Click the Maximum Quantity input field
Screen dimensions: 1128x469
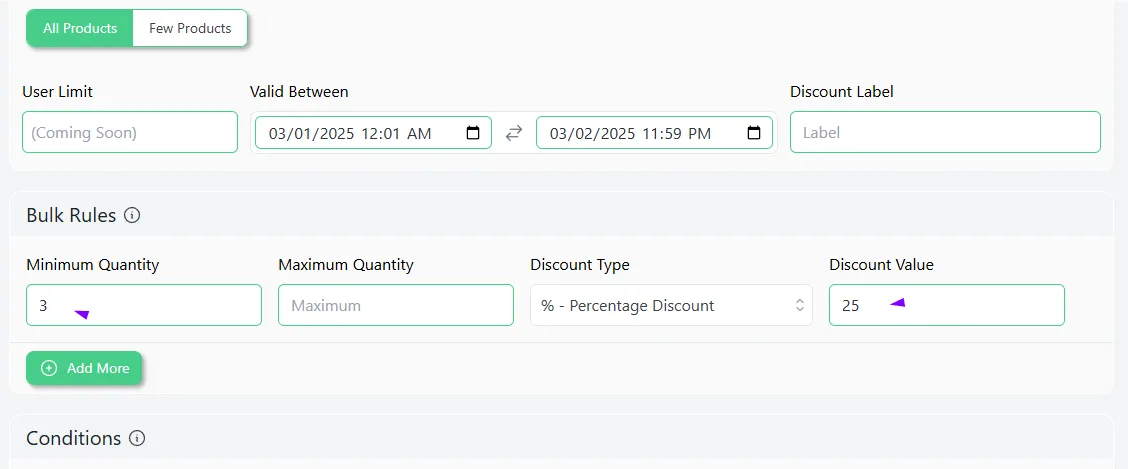[396, 305]
